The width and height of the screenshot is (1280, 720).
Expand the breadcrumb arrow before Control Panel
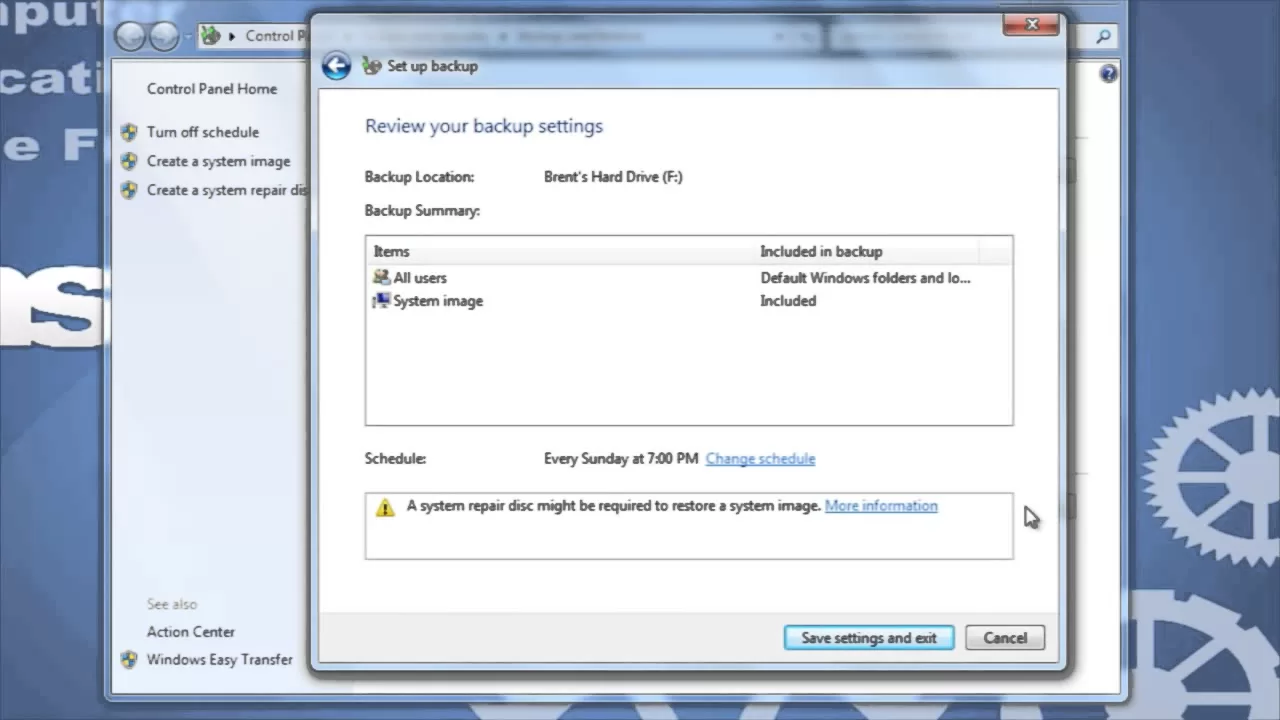[x=233, y=36]
